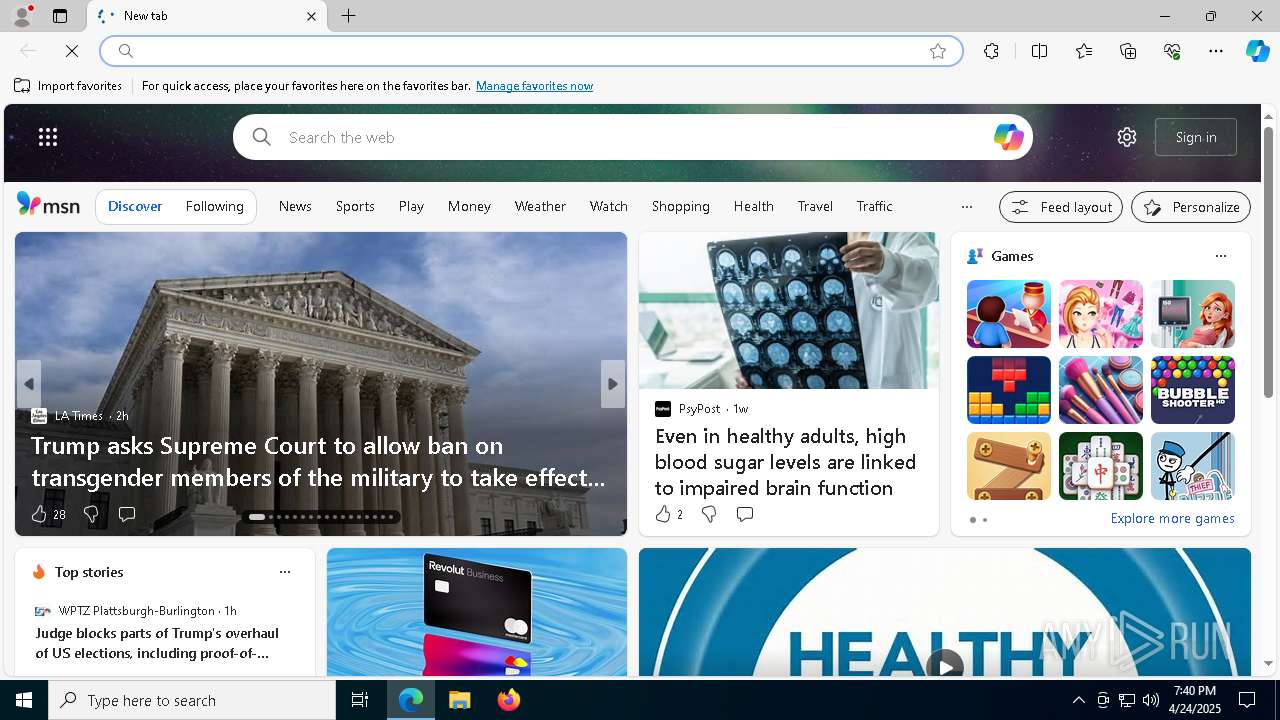Viewport: 1280px width, 720px height.
Task: Open comments on PsyPost article
Action: [745, 514]
